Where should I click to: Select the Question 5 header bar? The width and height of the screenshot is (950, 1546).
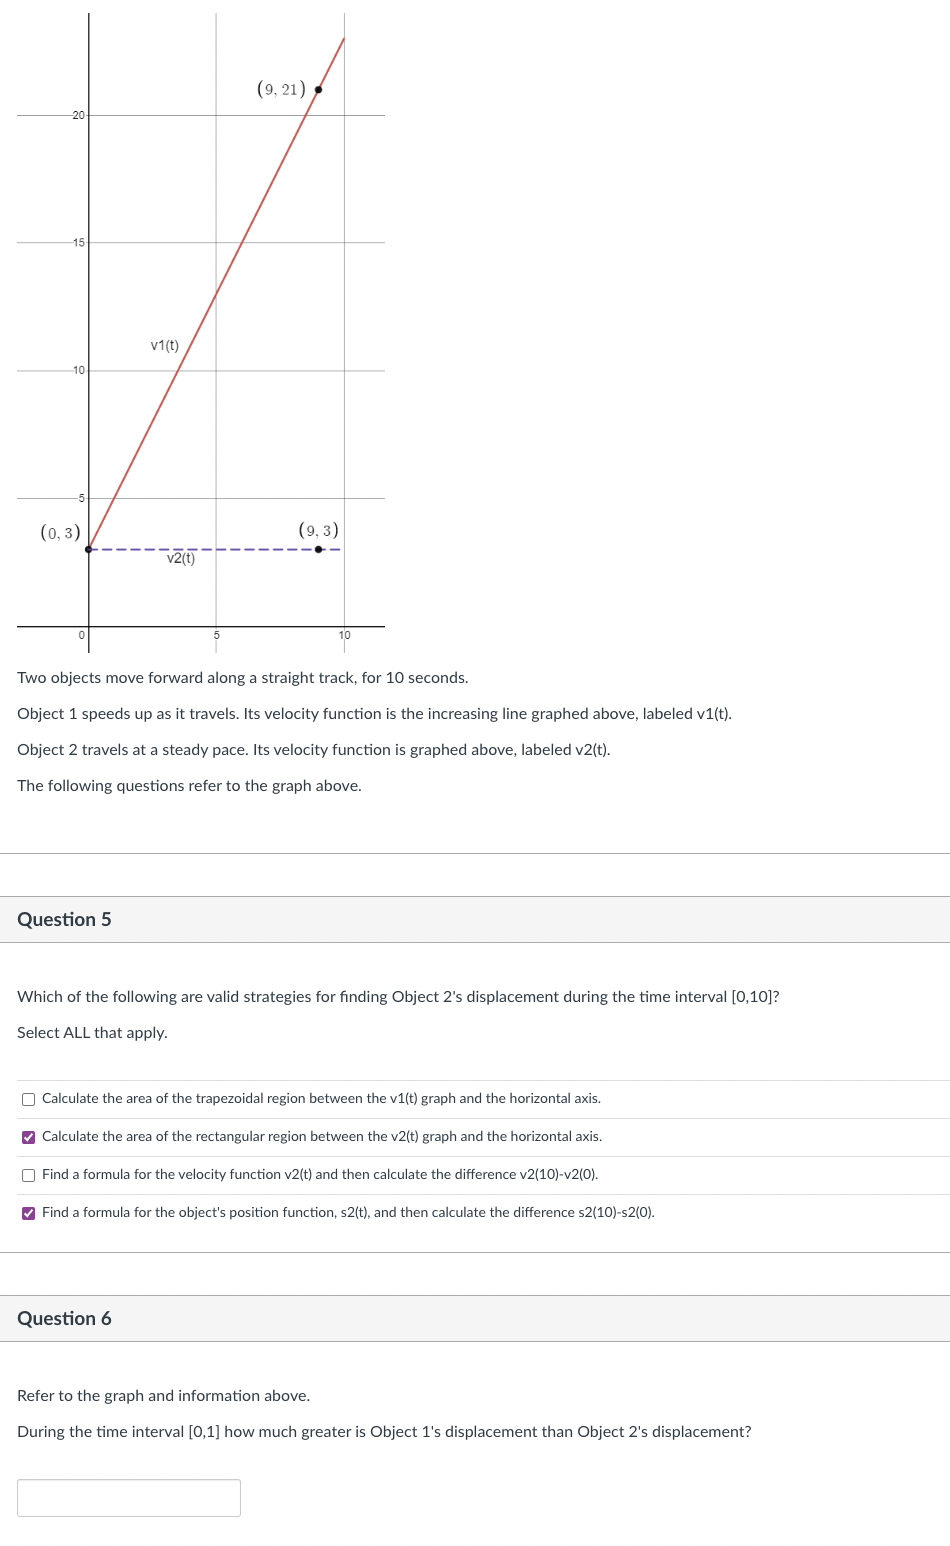(65, 919)
